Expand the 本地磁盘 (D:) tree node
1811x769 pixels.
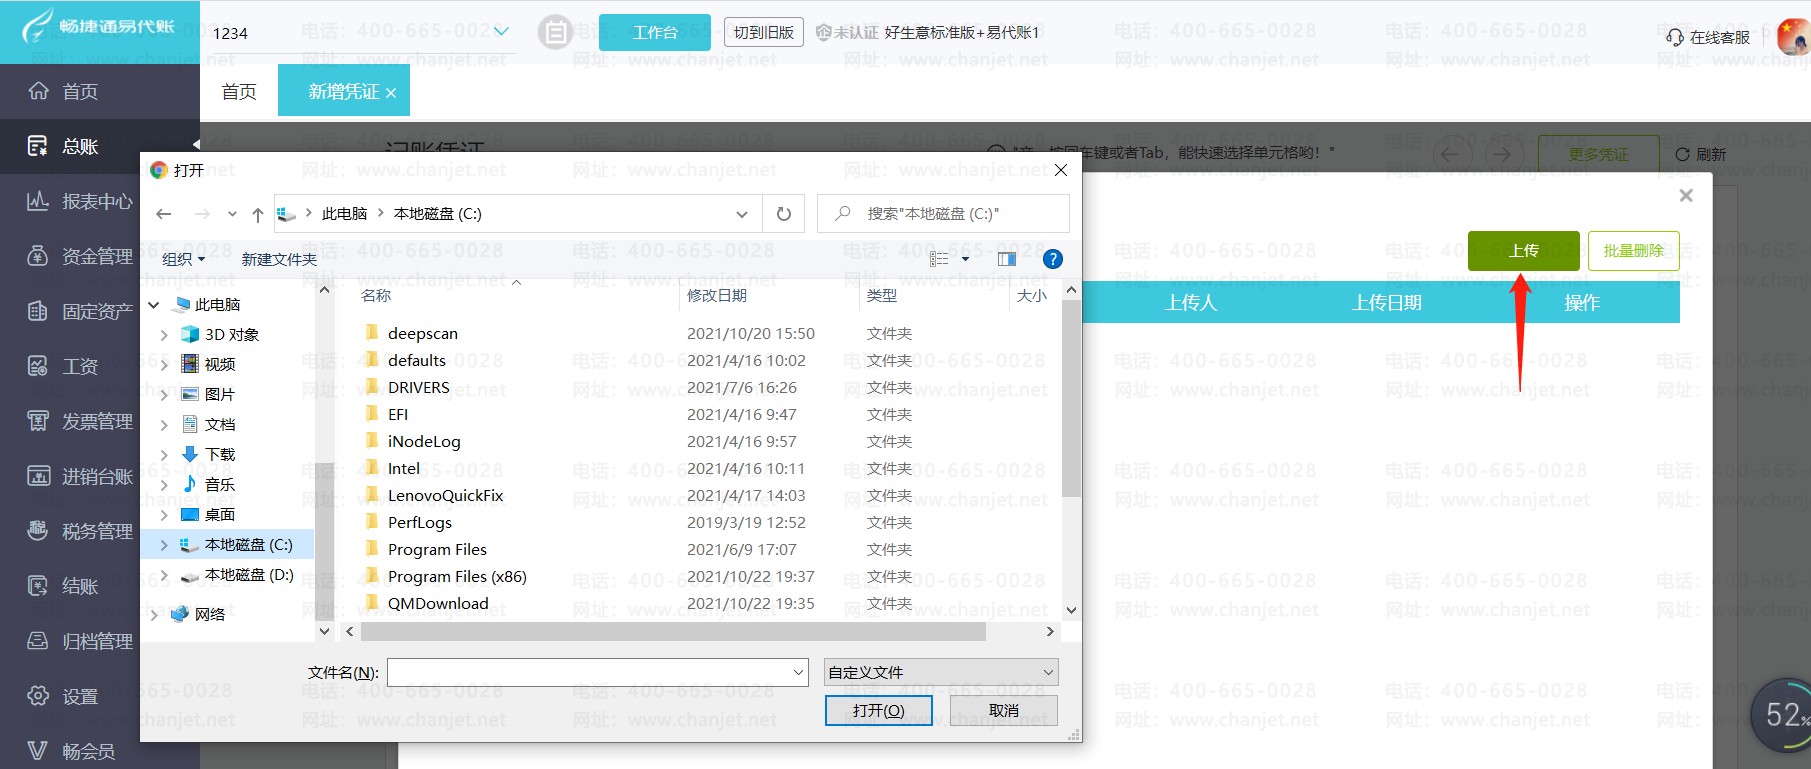tap(164, 575)
